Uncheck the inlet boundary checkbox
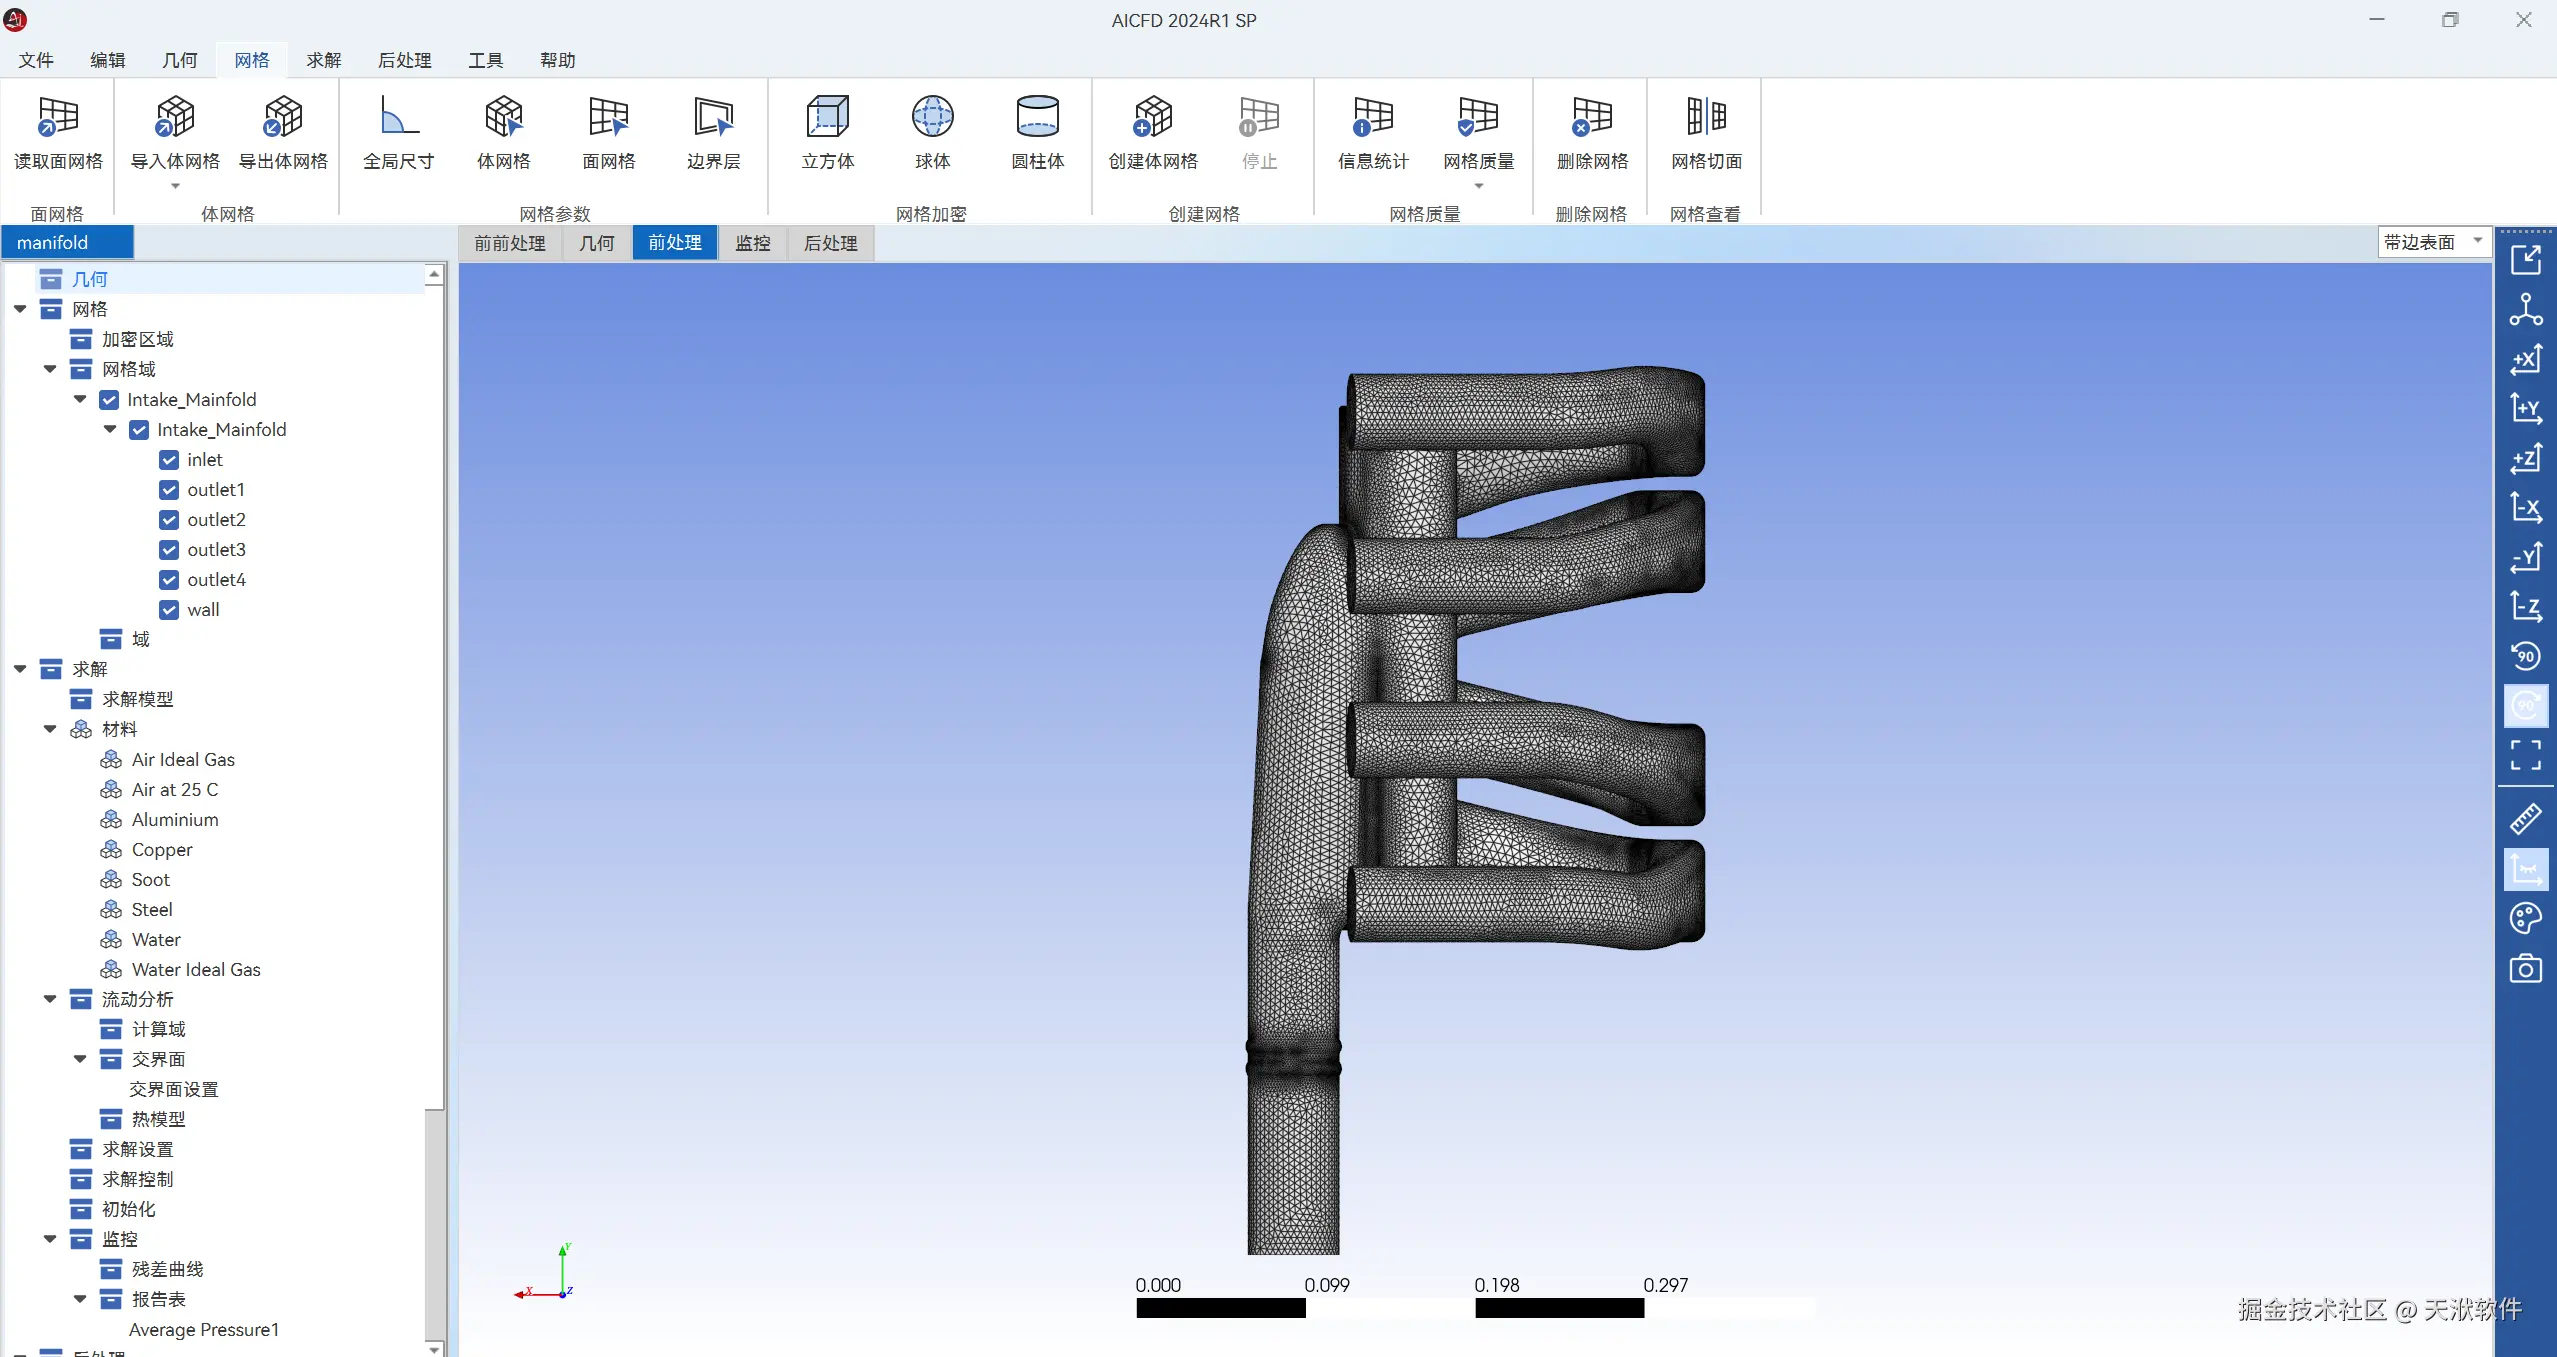The height and width of the screenshot is (1357, 2557). [169, 460]
